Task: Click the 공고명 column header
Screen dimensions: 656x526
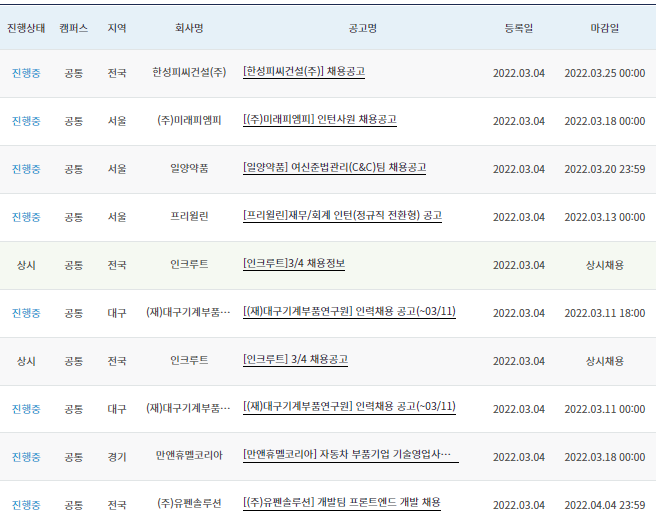Action: pos(363,28)
